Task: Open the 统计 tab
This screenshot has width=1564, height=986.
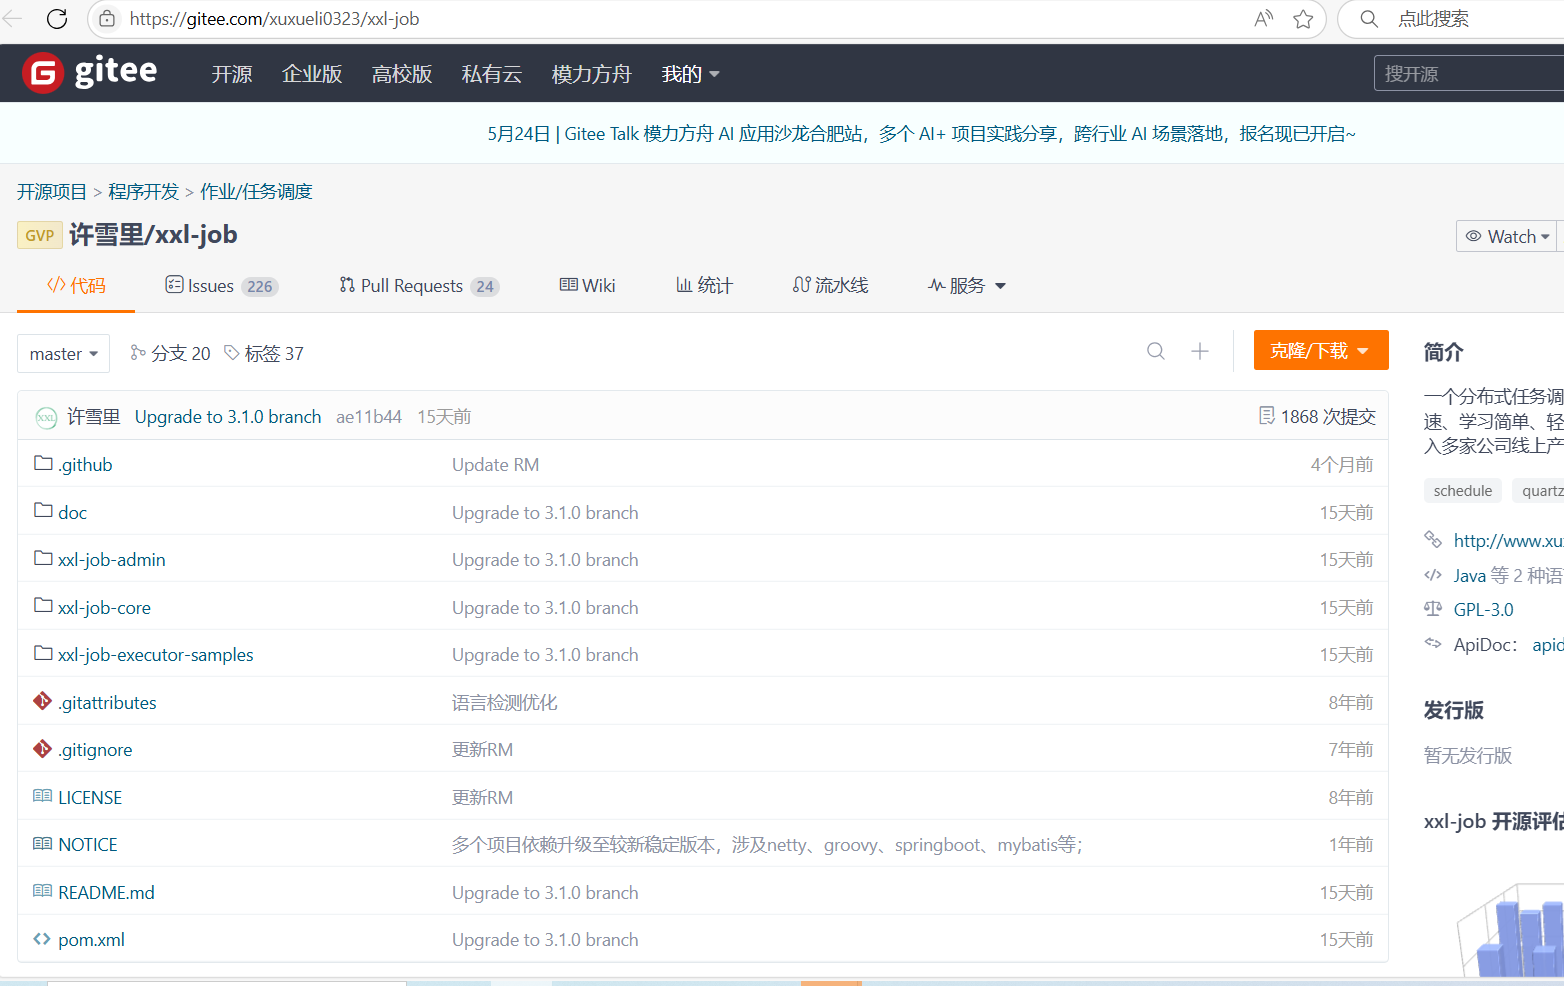Action: click(x=704, y=286)
